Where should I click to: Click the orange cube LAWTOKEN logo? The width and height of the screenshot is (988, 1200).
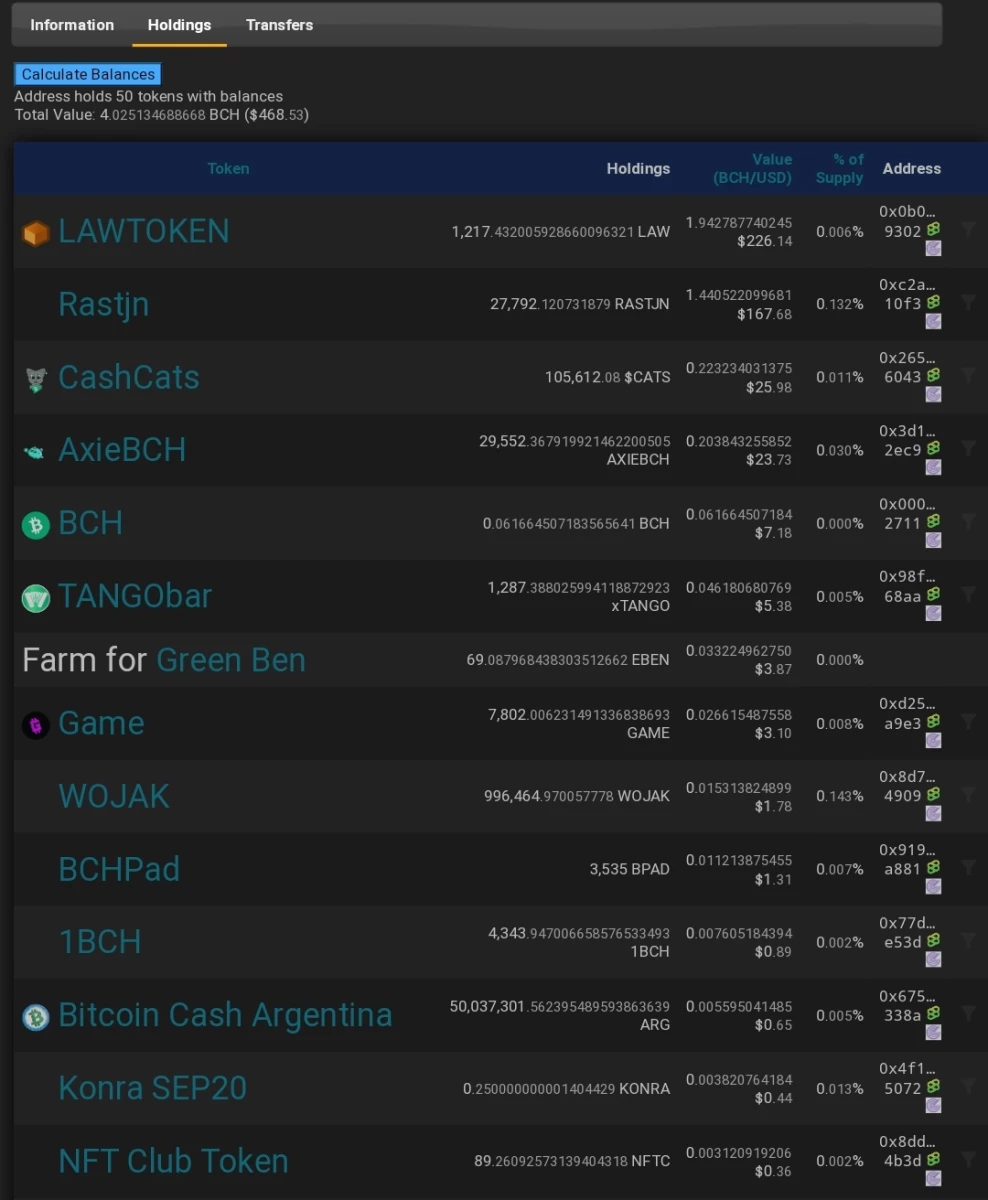[36, 233]
